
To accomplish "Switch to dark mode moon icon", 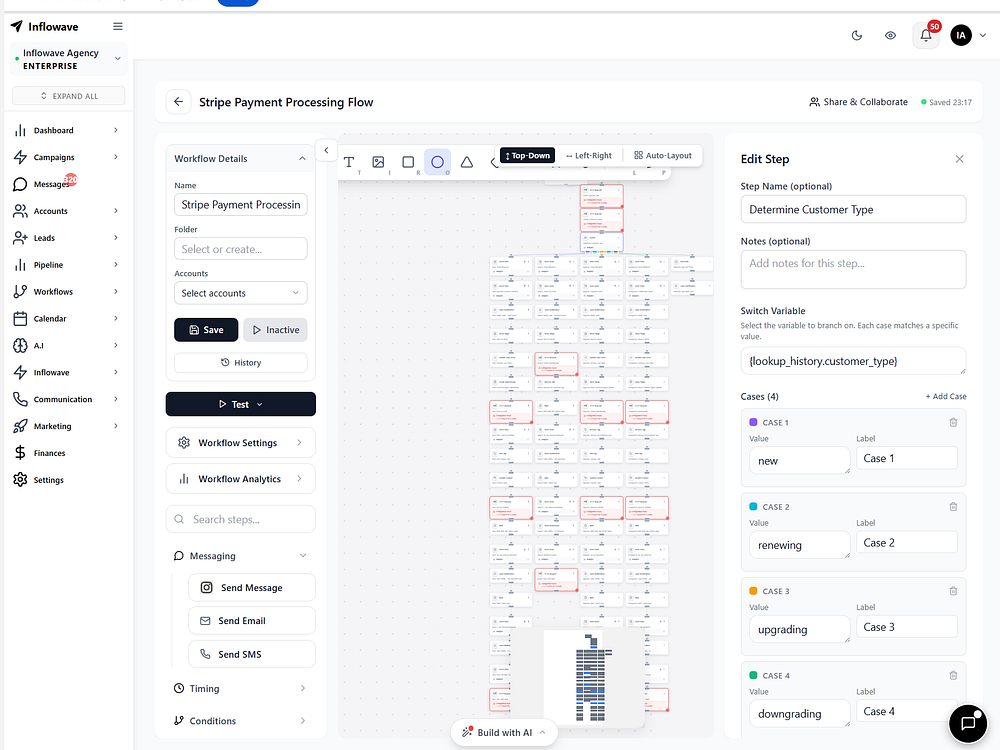I will 857,36.
